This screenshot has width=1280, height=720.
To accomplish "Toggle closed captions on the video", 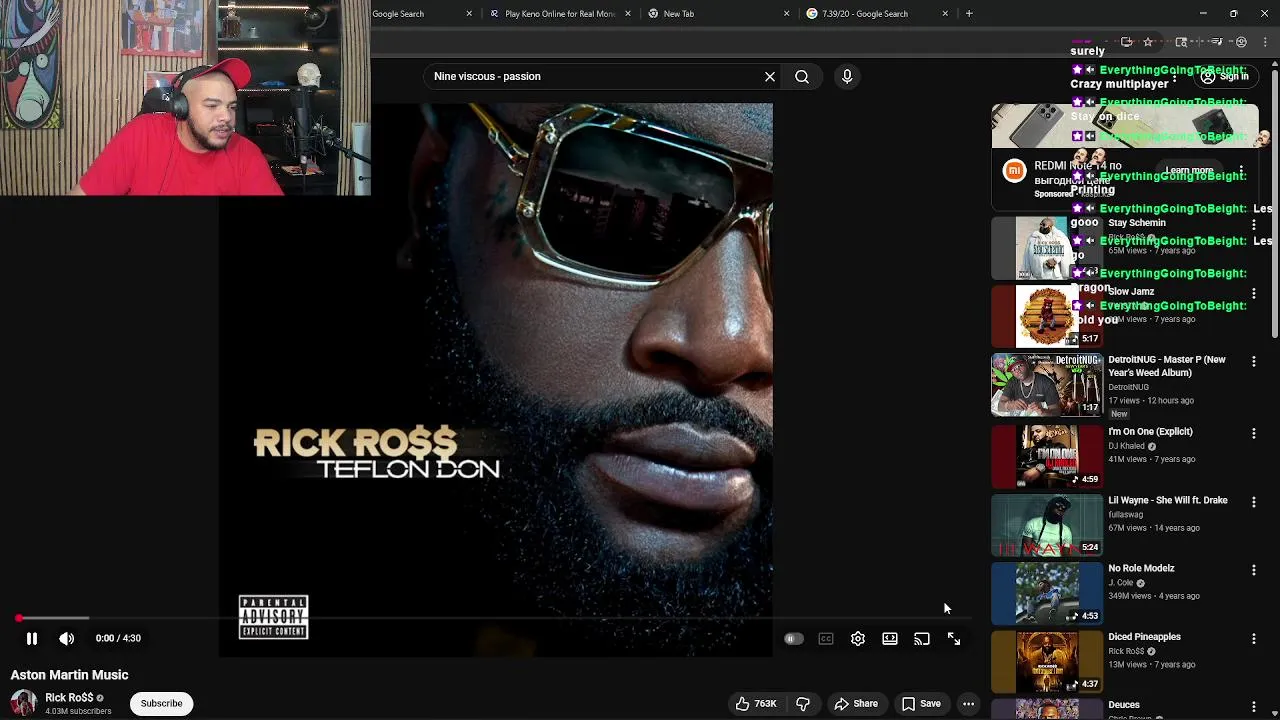I will coord(826,639).
